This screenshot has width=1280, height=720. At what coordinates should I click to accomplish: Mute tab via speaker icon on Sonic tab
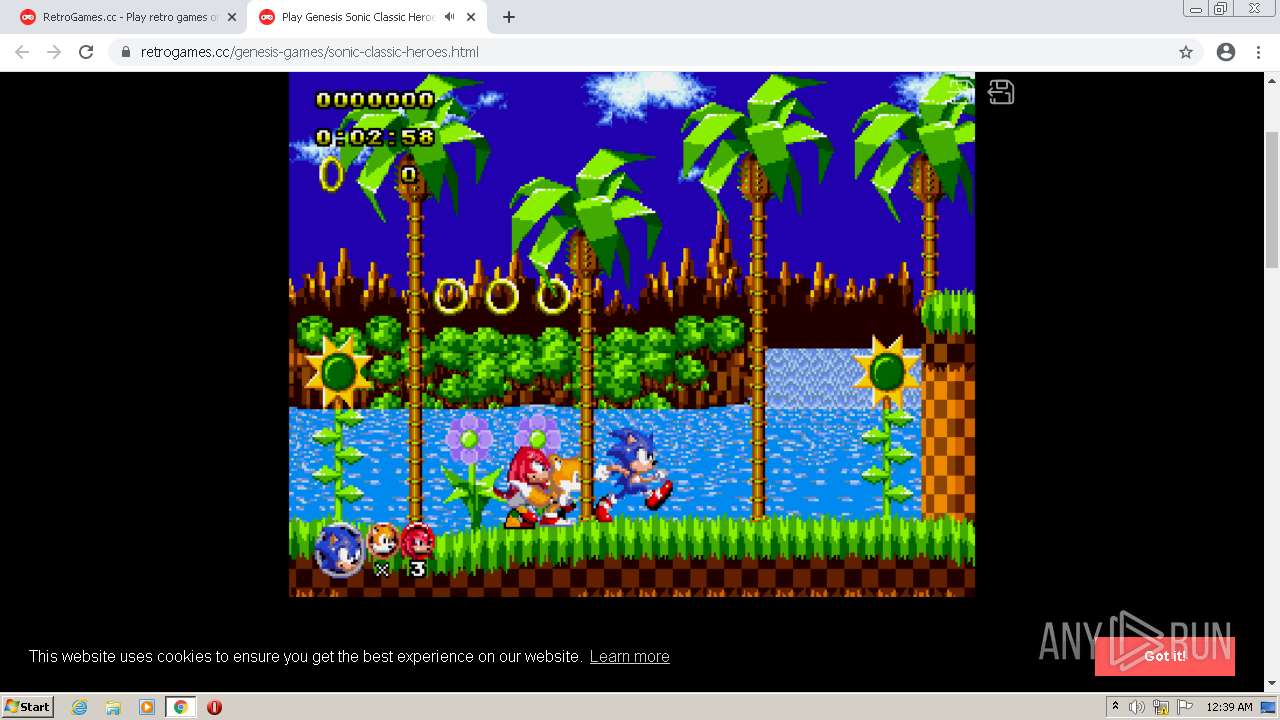click(450, 17)
